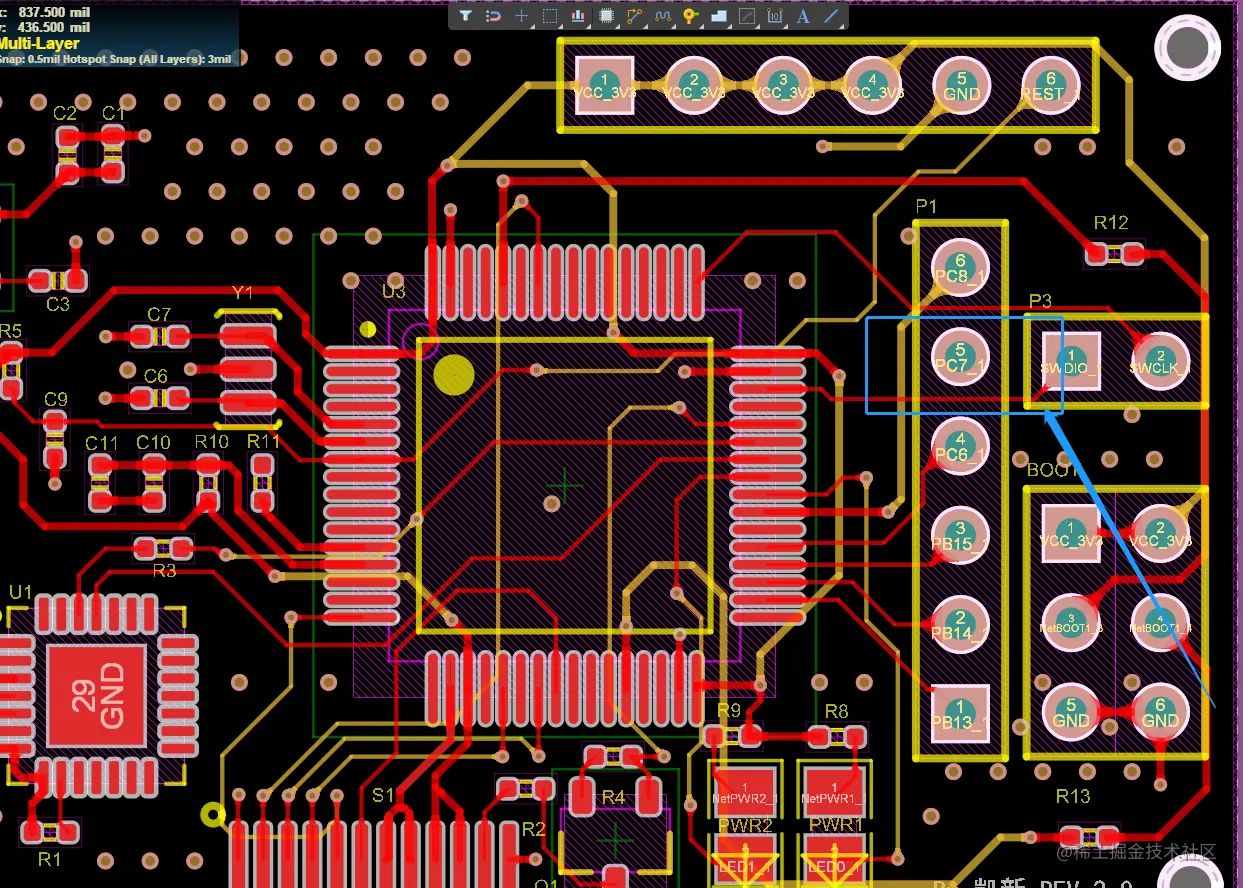Screen dimensions: 1243x888
Task: Select the PB15 pad on P1
Action: [x=961, y=536]
